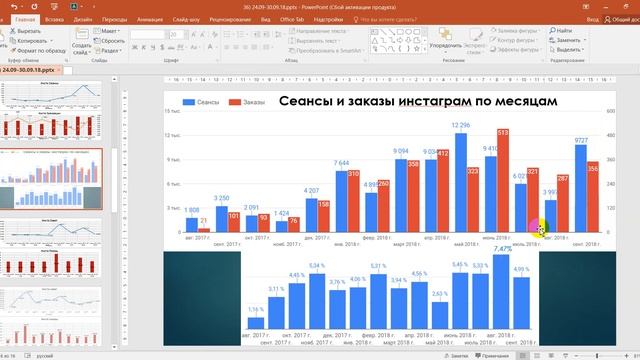Click Примечания comments button in status bar
This screenshot has height=360, width=640.
[x=492, y=356]
